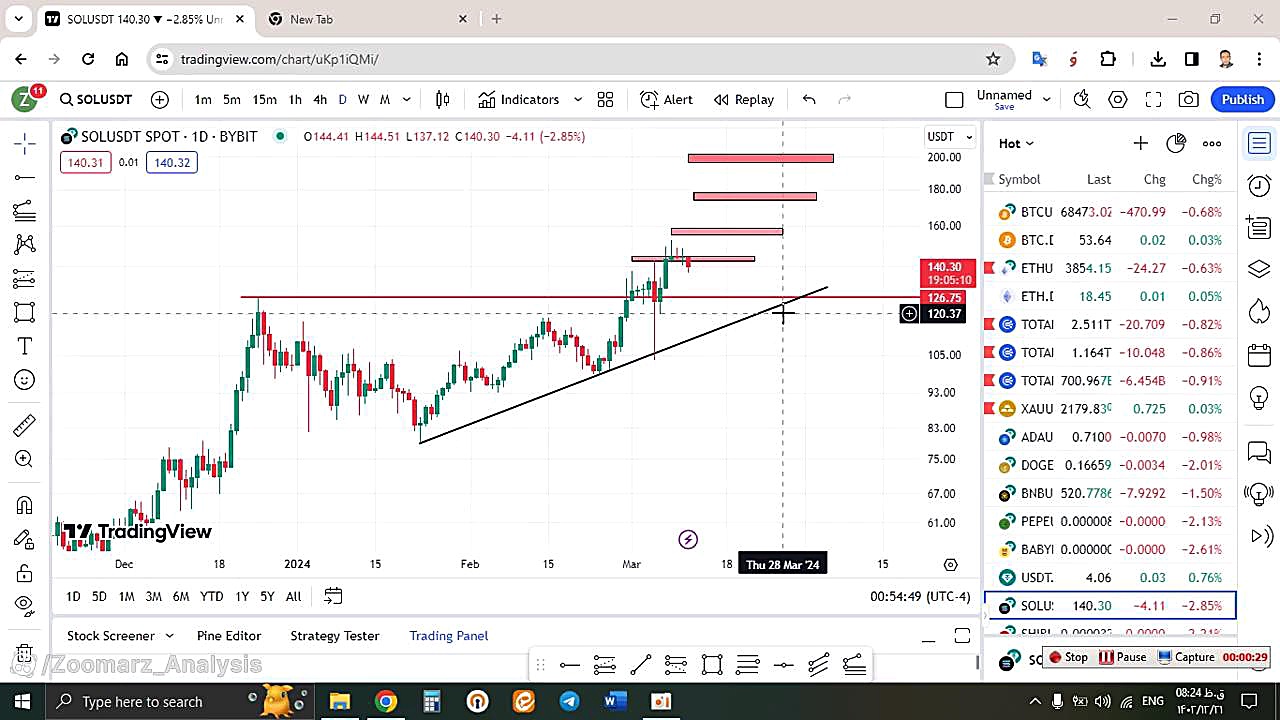This screenshot has width=1280, height=720.
Task: Activate the Zoom In tool
Action: (x=25, y=459)
